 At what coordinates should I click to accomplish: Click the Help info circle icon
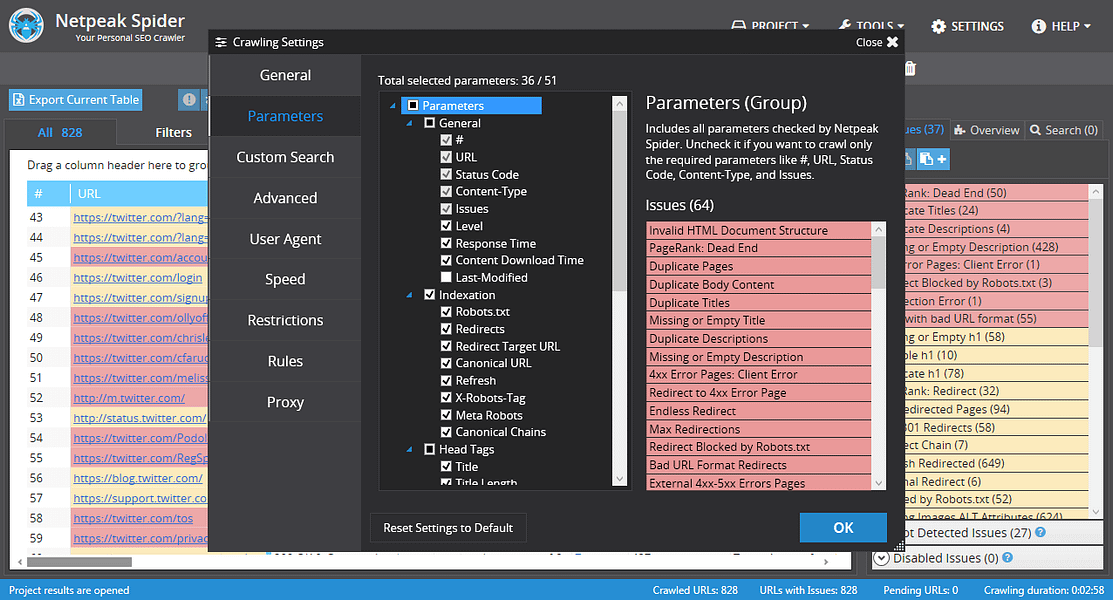(x=1039, y=27)
